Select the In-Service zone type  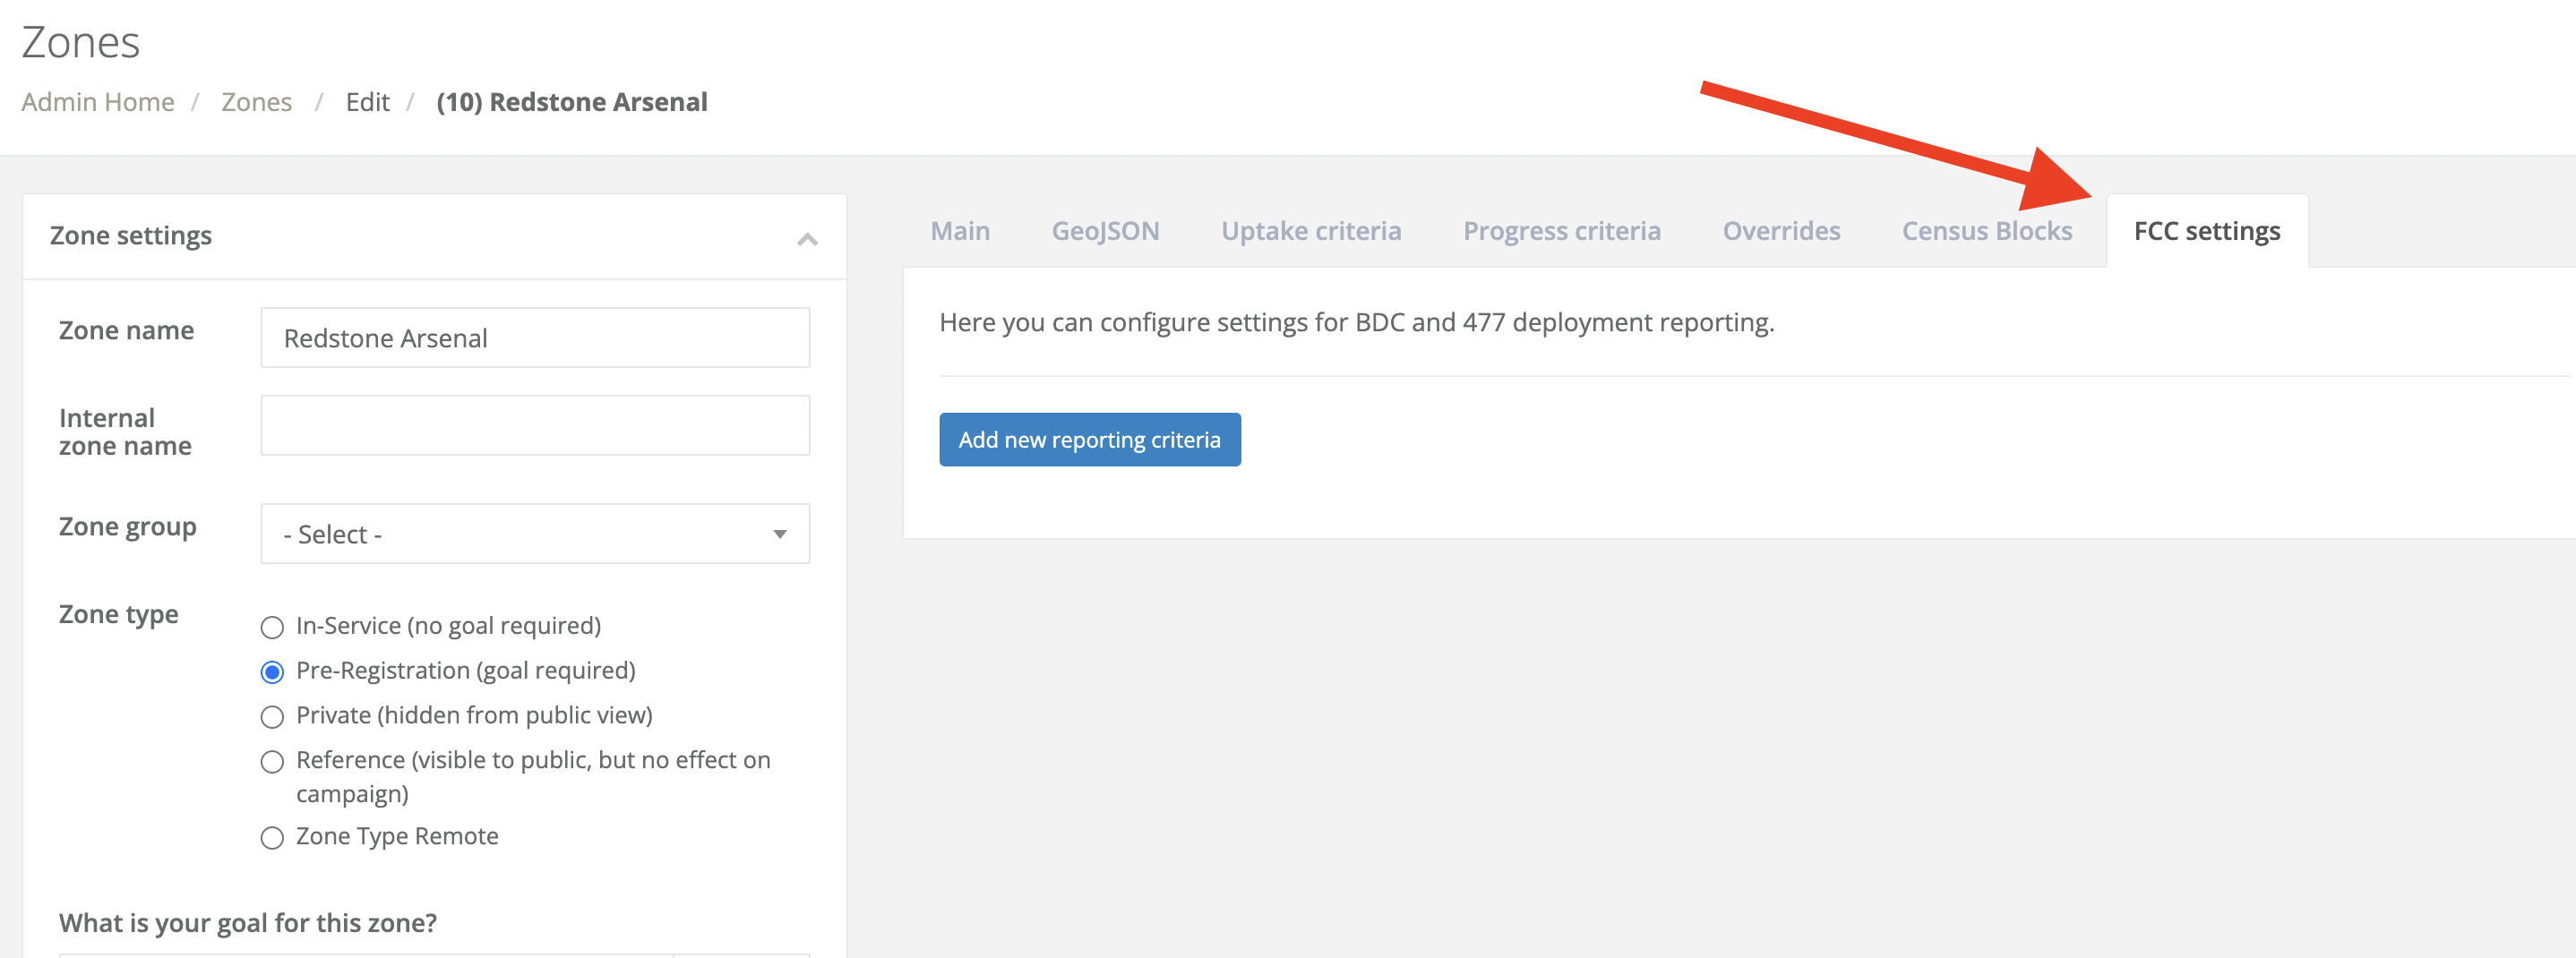tap(271, 627)
